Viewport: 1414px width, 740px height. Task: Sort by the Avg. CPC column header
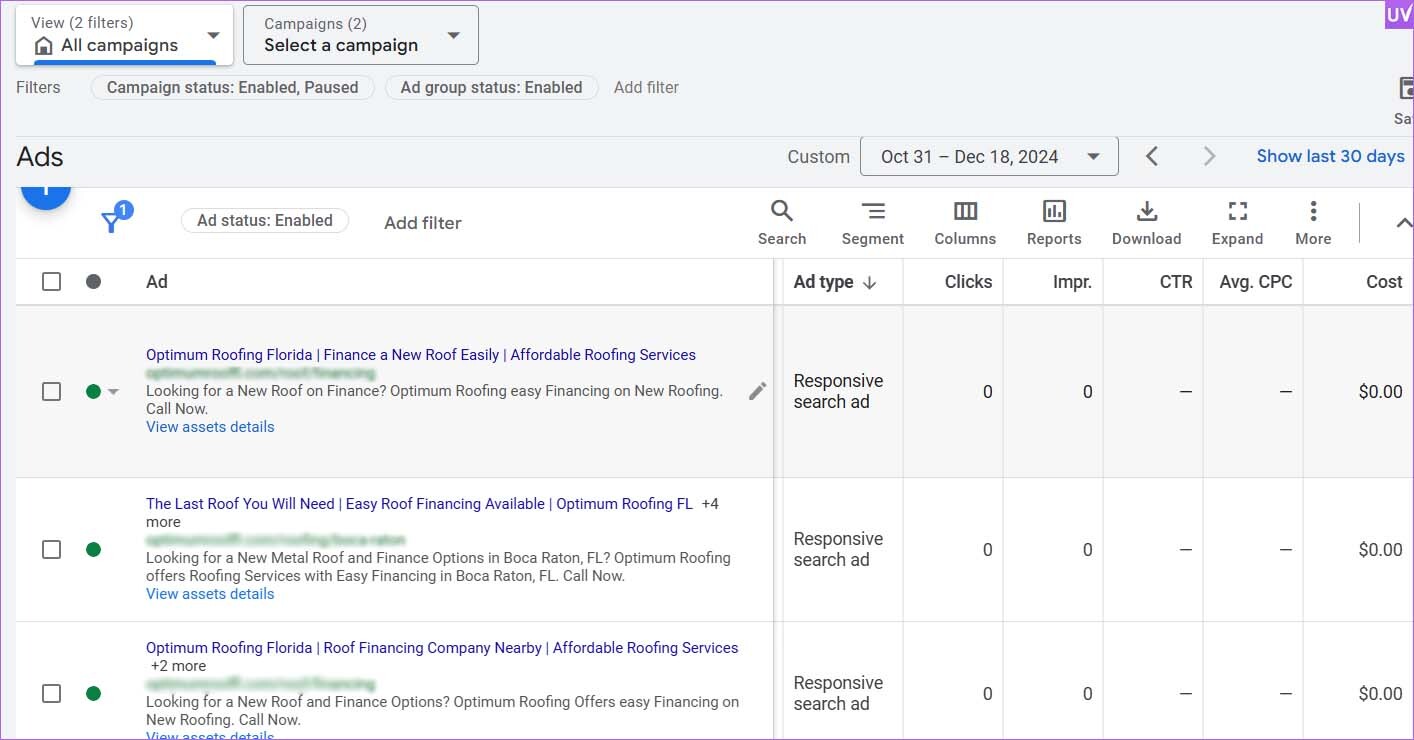coord(1256,282)
